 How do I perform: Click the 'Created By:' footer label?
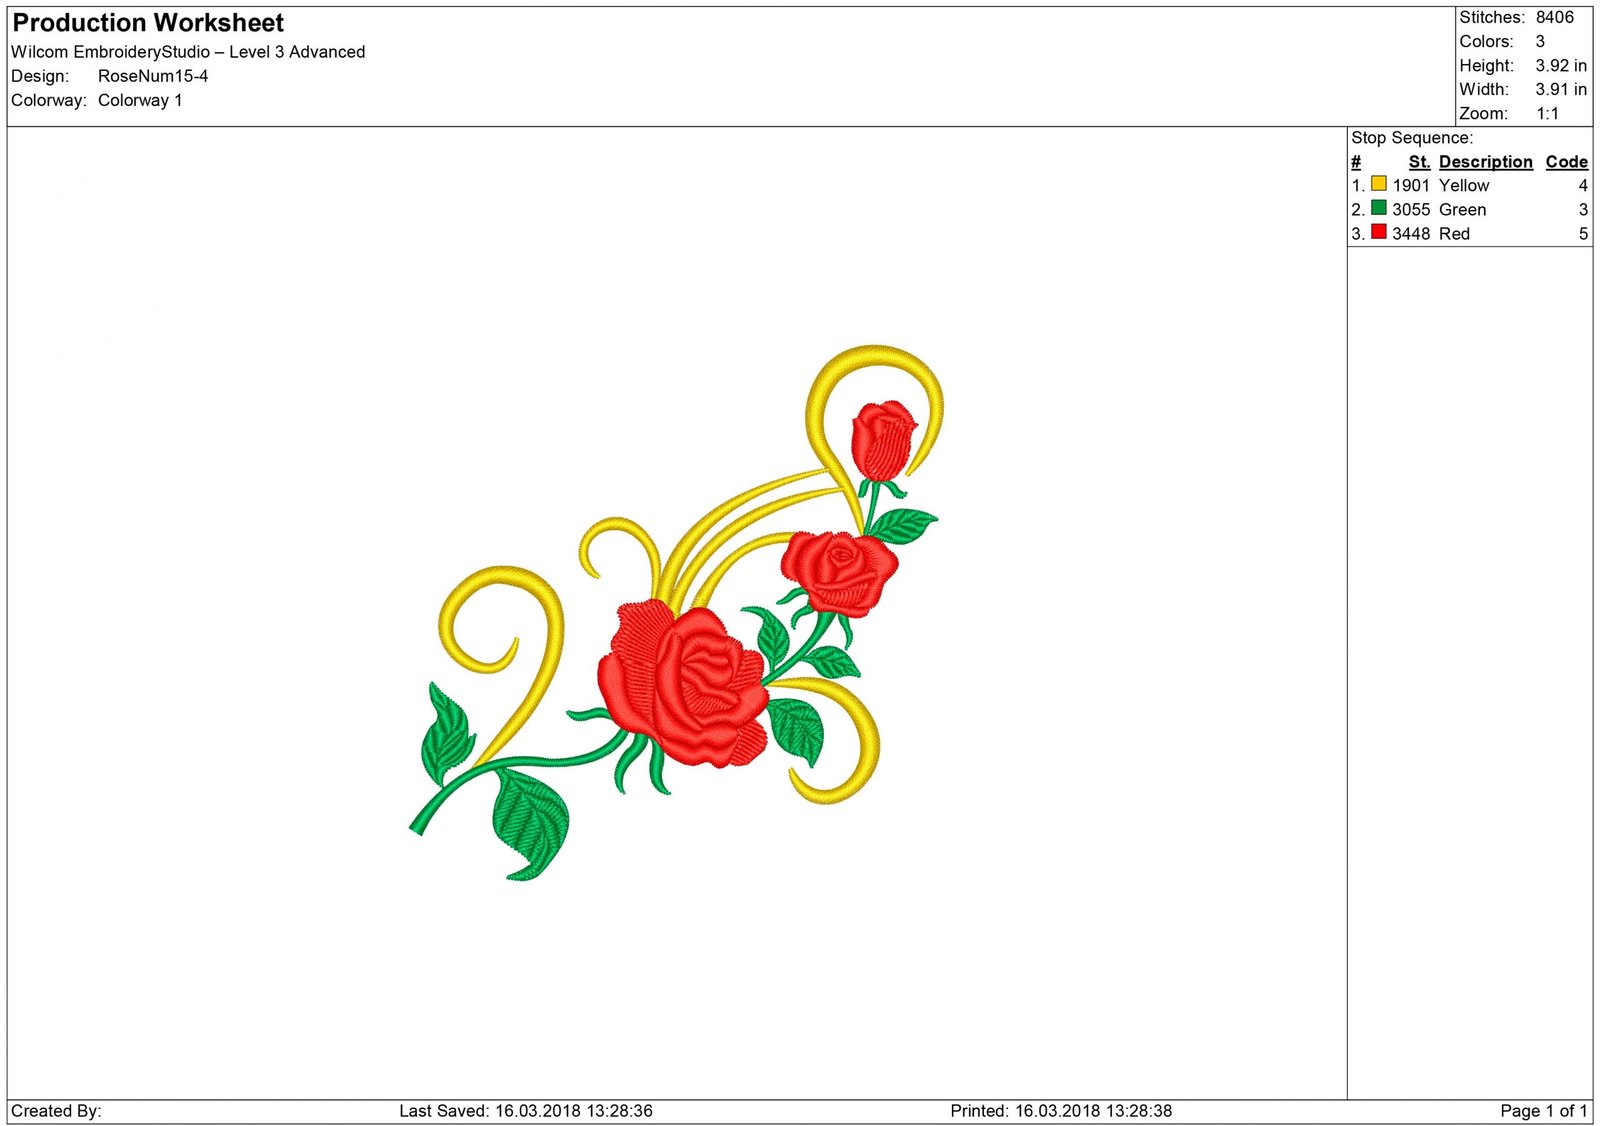point(56,1111)
